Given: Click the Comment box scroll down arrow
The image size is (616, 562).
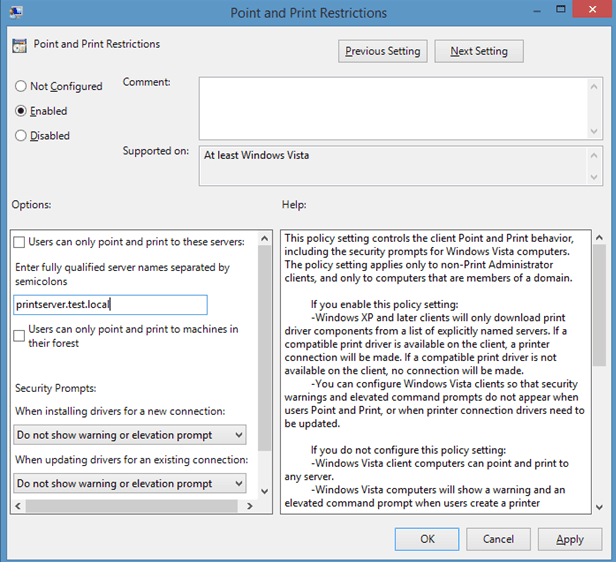Looking at the screenshot, I should coord(594,131).
